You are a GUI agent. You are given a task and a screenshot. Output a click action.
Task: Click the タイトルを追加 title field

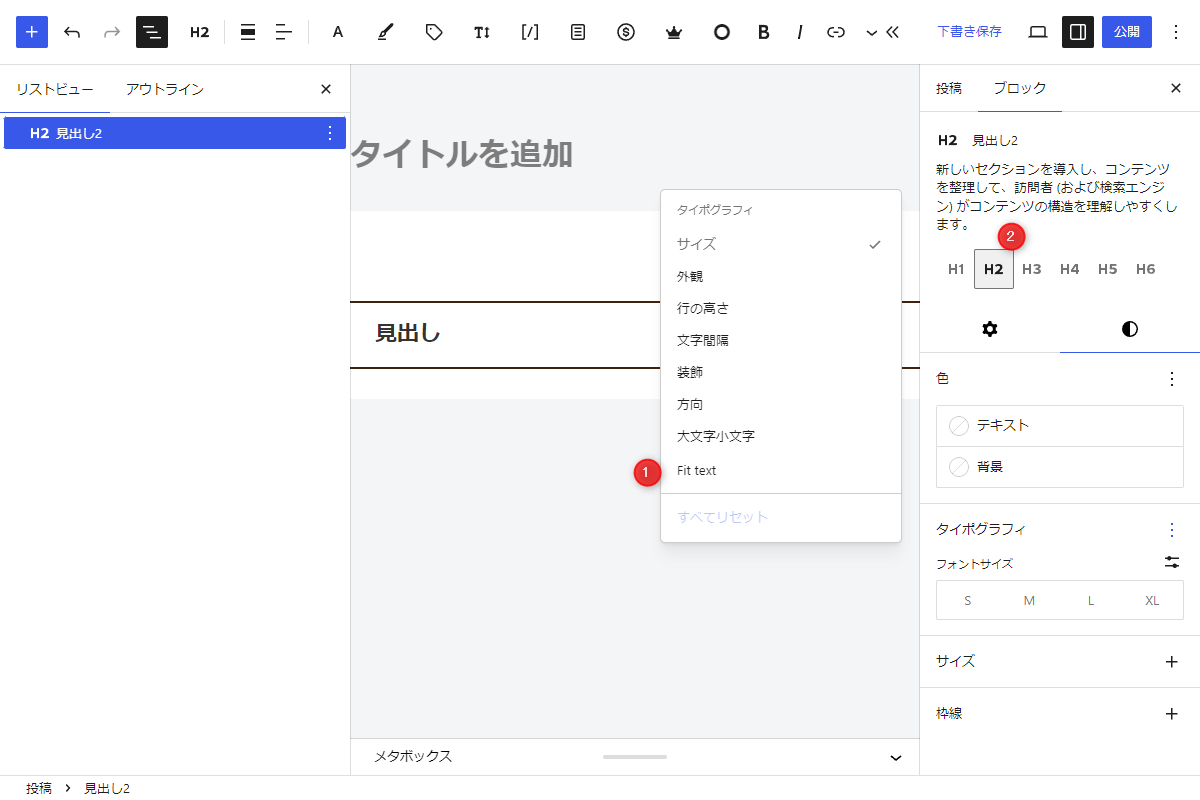(462, 154)
